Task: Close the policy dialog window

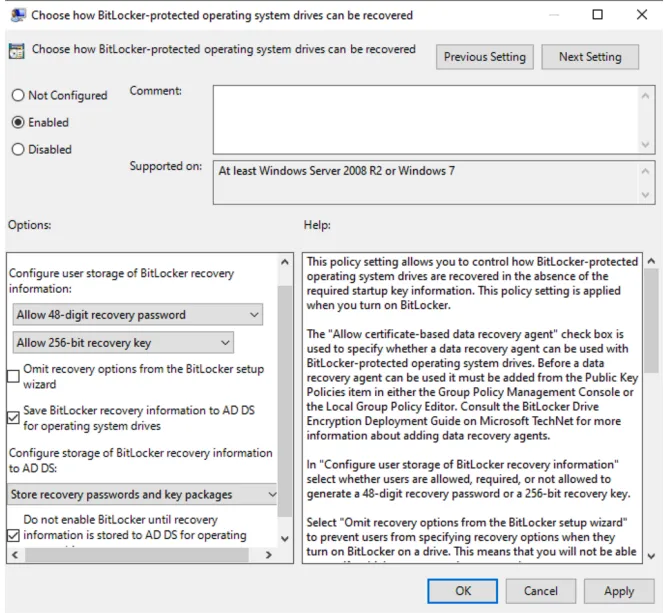Action: pos(642,15)
